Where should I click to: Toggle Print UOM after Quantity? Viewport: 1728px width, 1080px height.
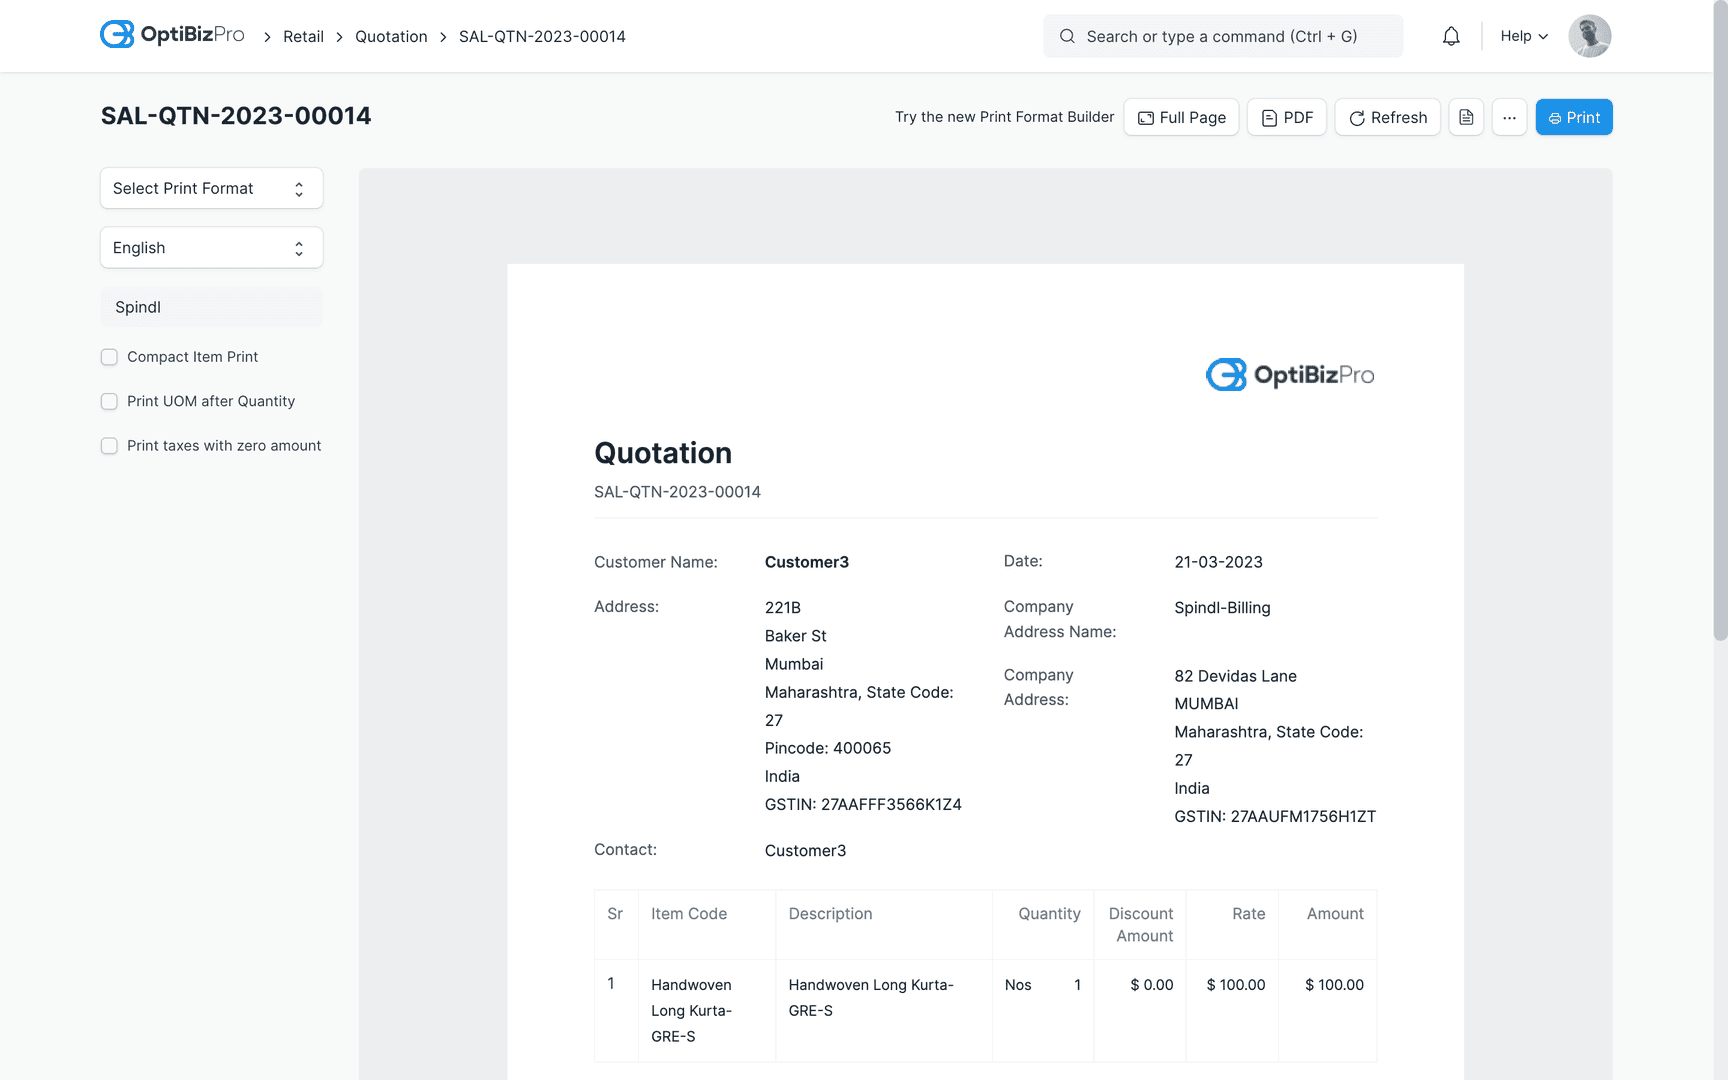tap(109, 401)
